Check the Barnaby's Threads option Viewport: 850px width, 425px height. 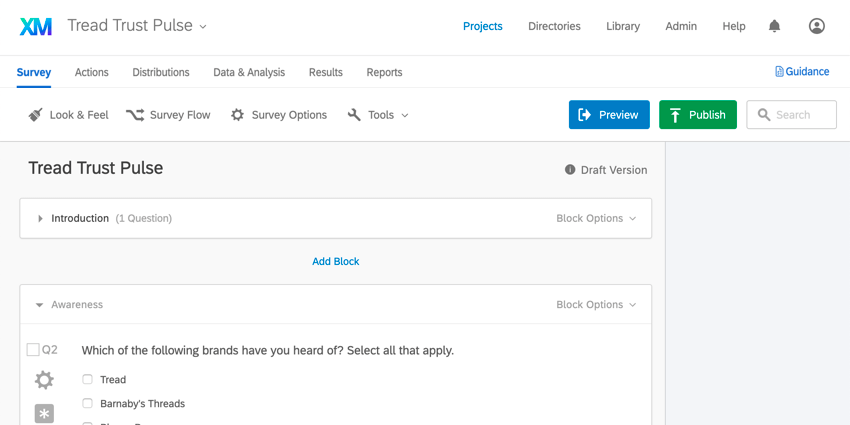[x=87, y=403]
